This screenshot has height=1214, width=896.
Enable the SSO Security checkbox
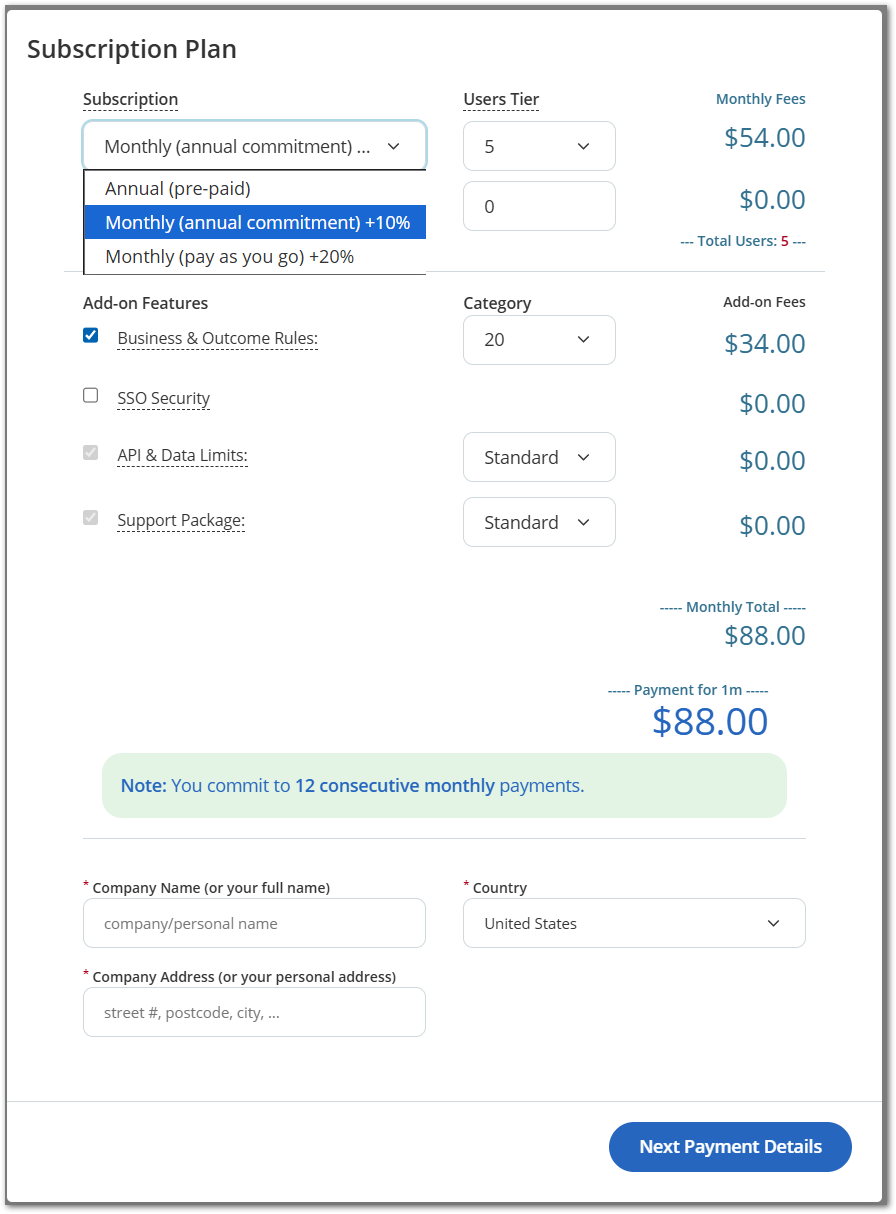pos(91,395)
